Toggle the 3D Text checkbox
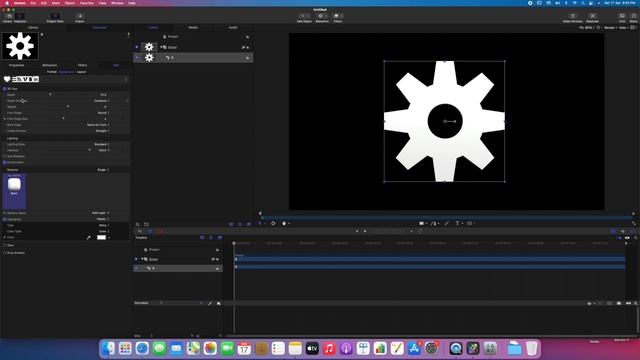640x360 pixels. [x=5, y=89]
